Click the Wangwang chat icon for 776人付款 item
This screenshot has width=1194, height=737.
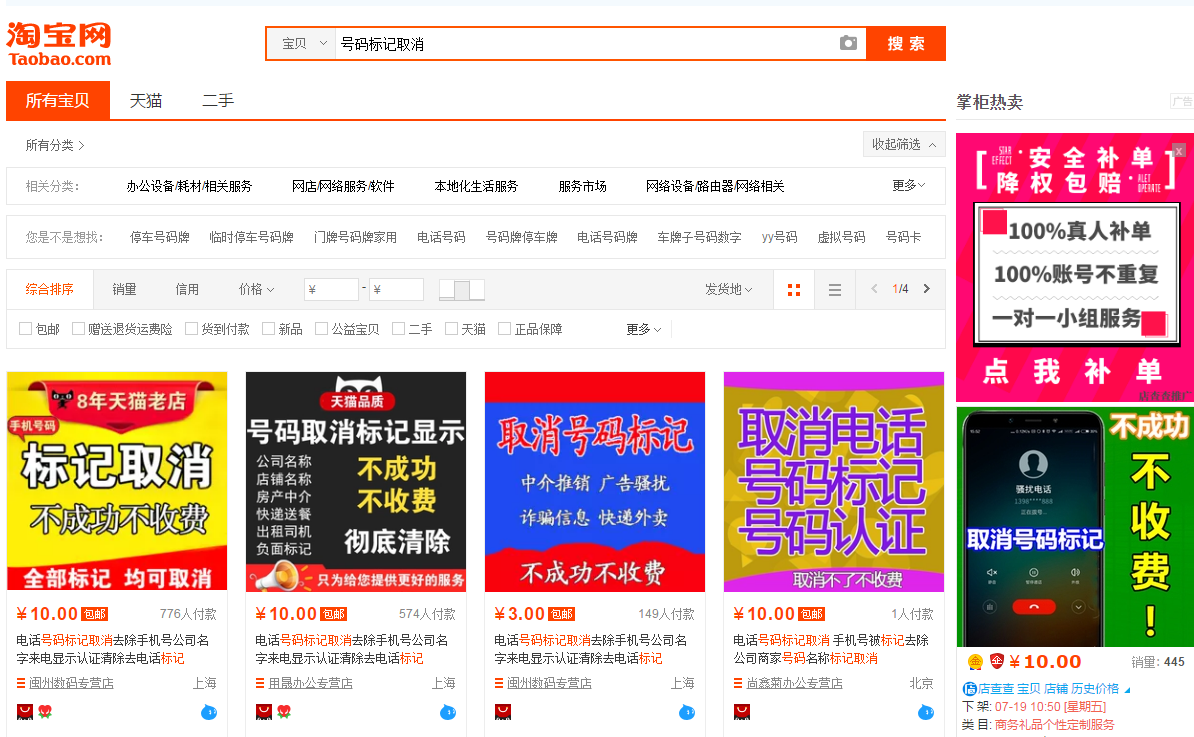click(209, 712)
